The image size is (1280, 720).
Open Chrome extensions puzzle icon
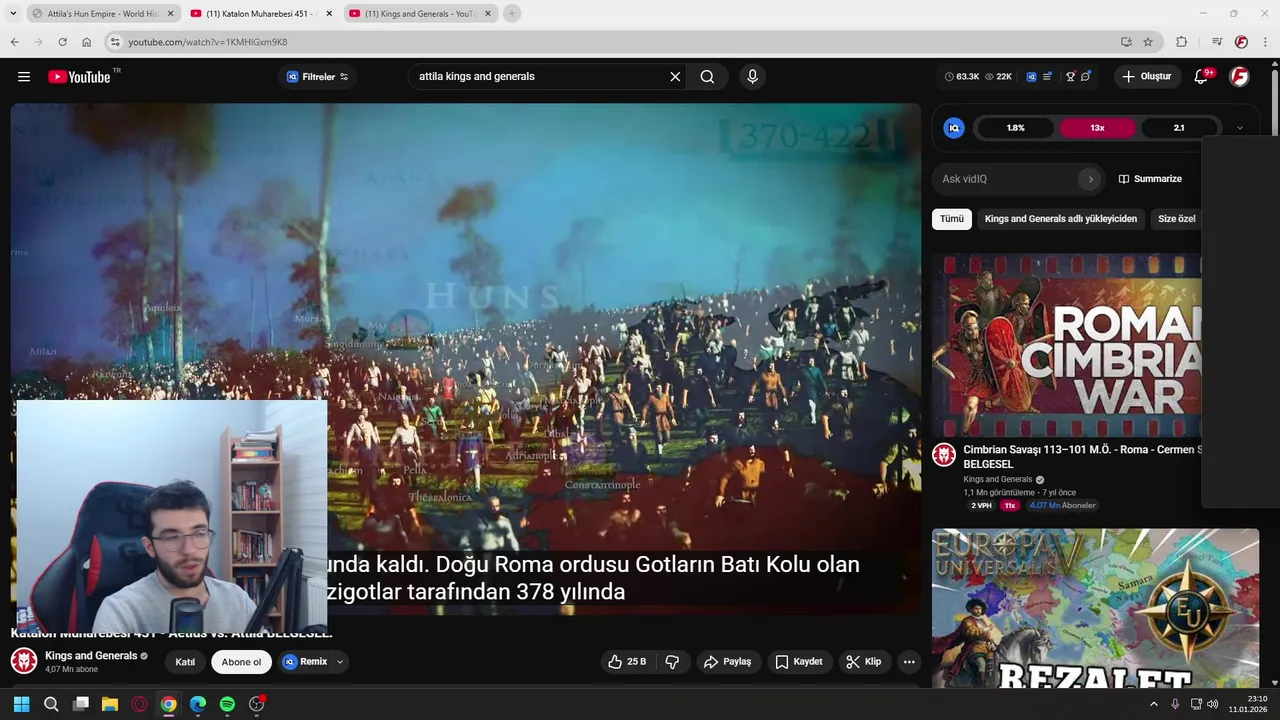pyautogui.click(x=1182, y=42)
